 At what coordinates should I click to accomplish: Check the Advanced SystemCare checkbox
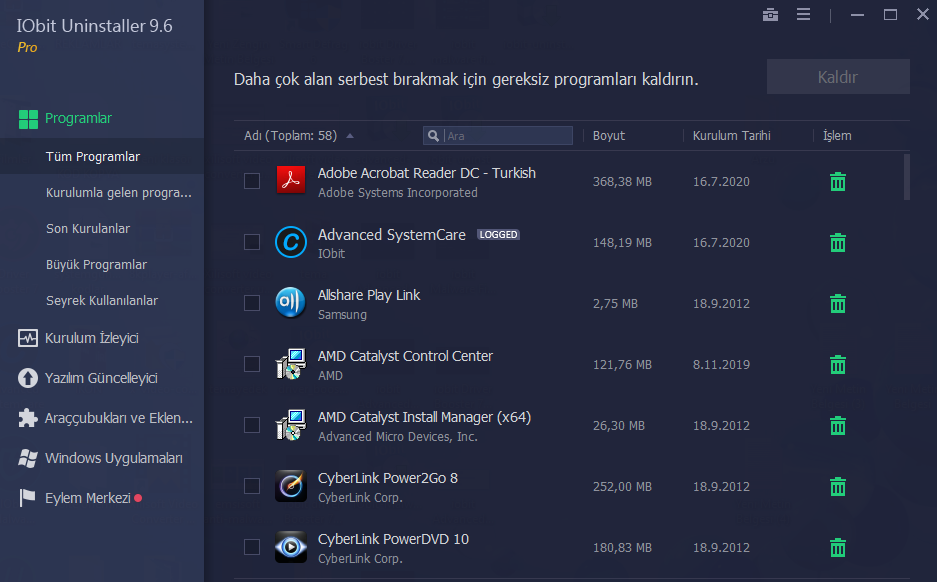[x=252, y=242]
